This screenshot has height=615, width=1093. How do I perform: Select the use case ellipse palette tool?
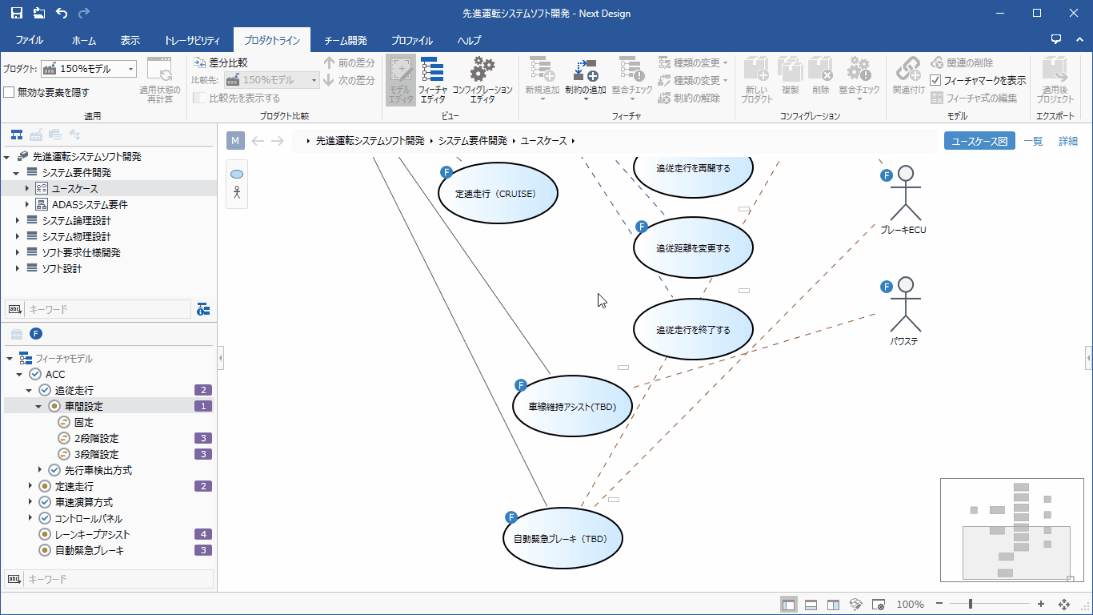coord(237,174)
